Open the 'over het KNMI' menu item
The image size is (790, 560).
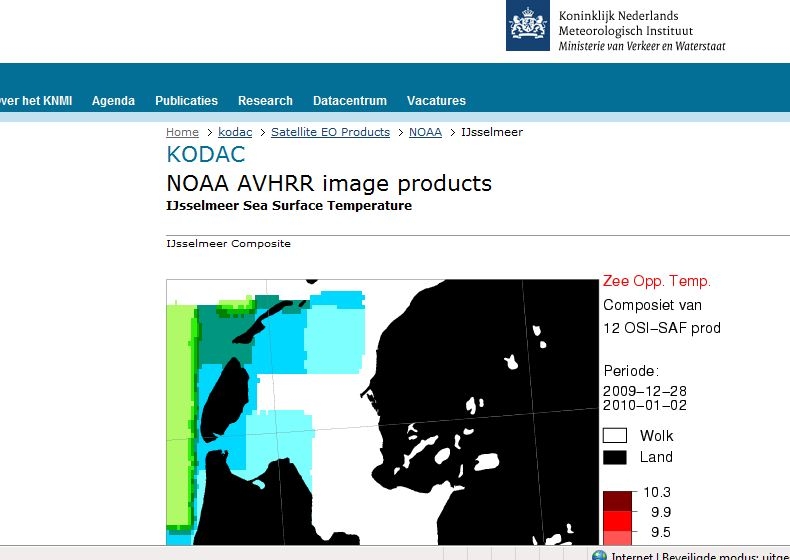[x=36, y=101]
